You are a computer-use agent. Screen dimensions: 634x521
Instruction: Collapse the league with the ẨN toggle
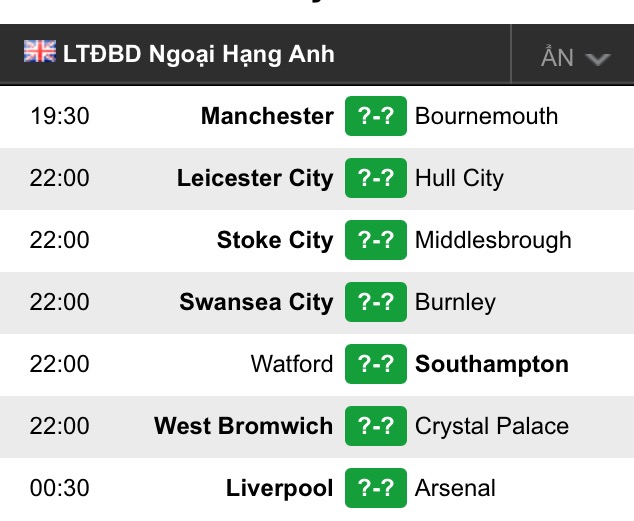573,54
